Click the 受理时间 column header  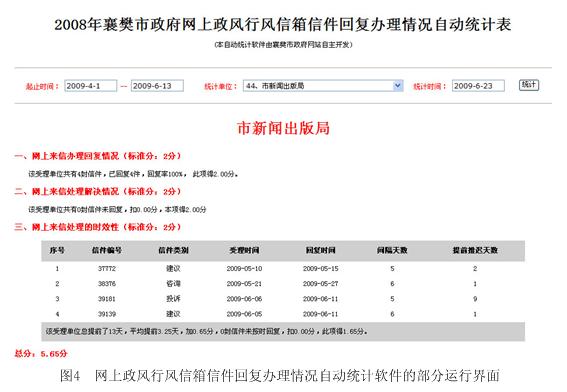click(244, 250)
